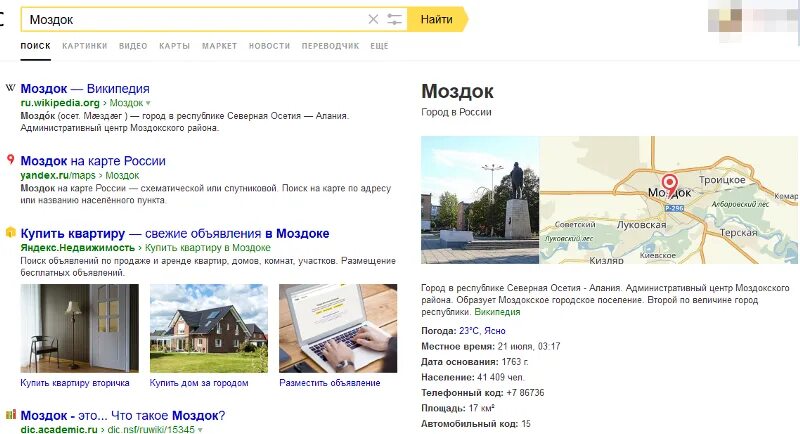Click the Троицкое label on the map

point(722,180)
